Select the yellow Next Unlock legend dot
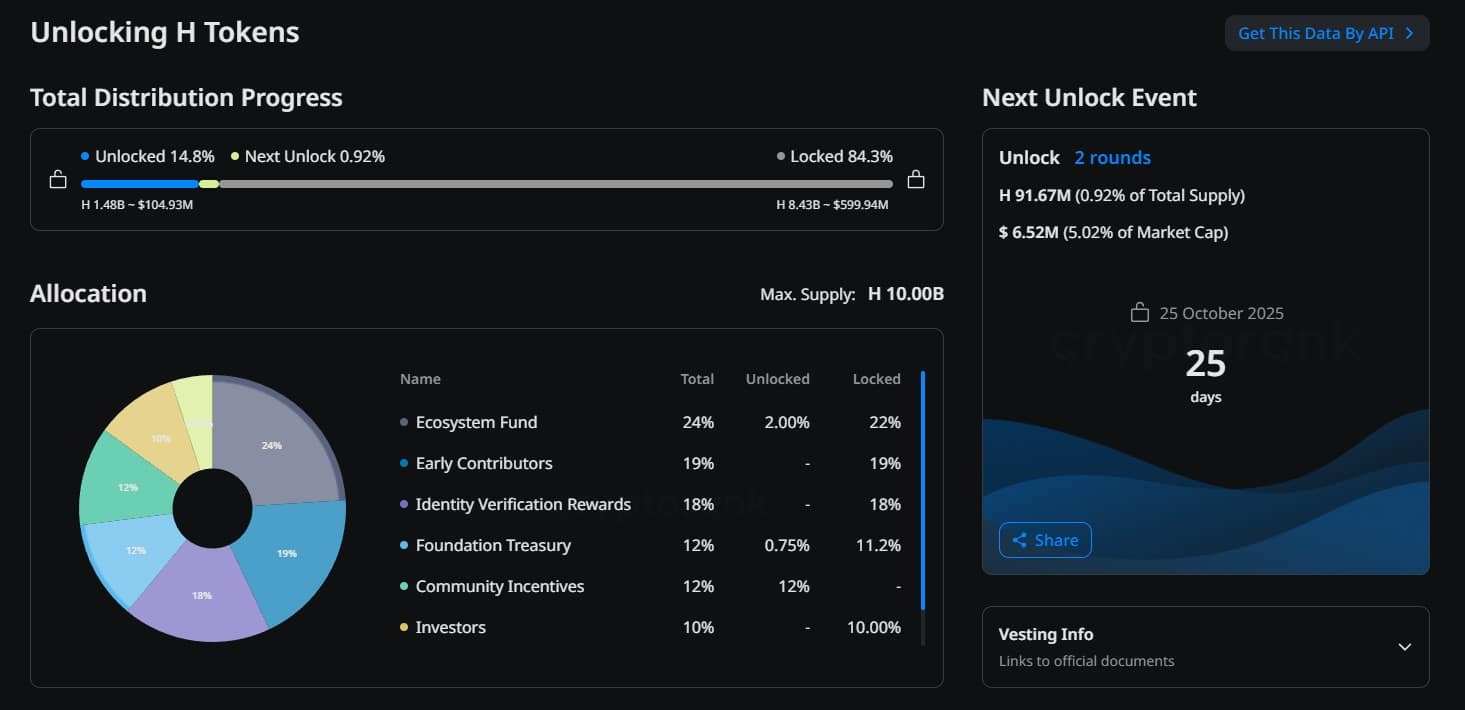1465x710 pixels. [234, 156]
